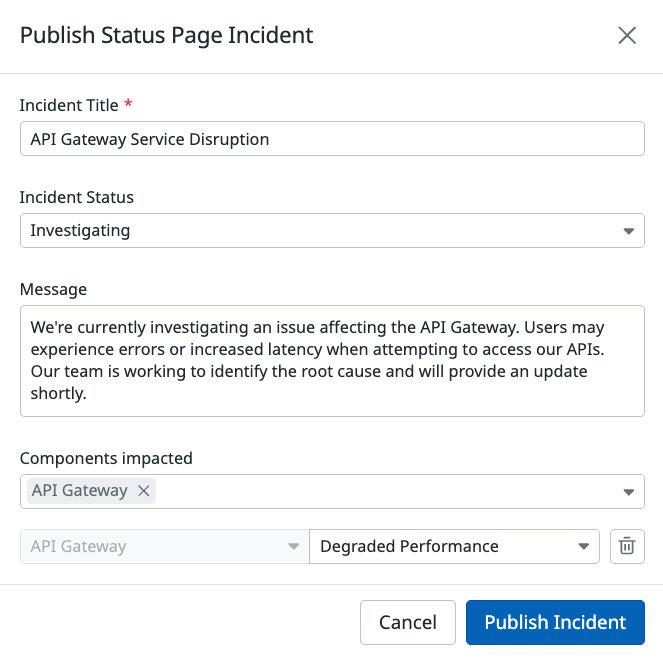Screen dimensions: 663x658
Task: Remove the API Gateway tag chip
Action: pos(143,491)
